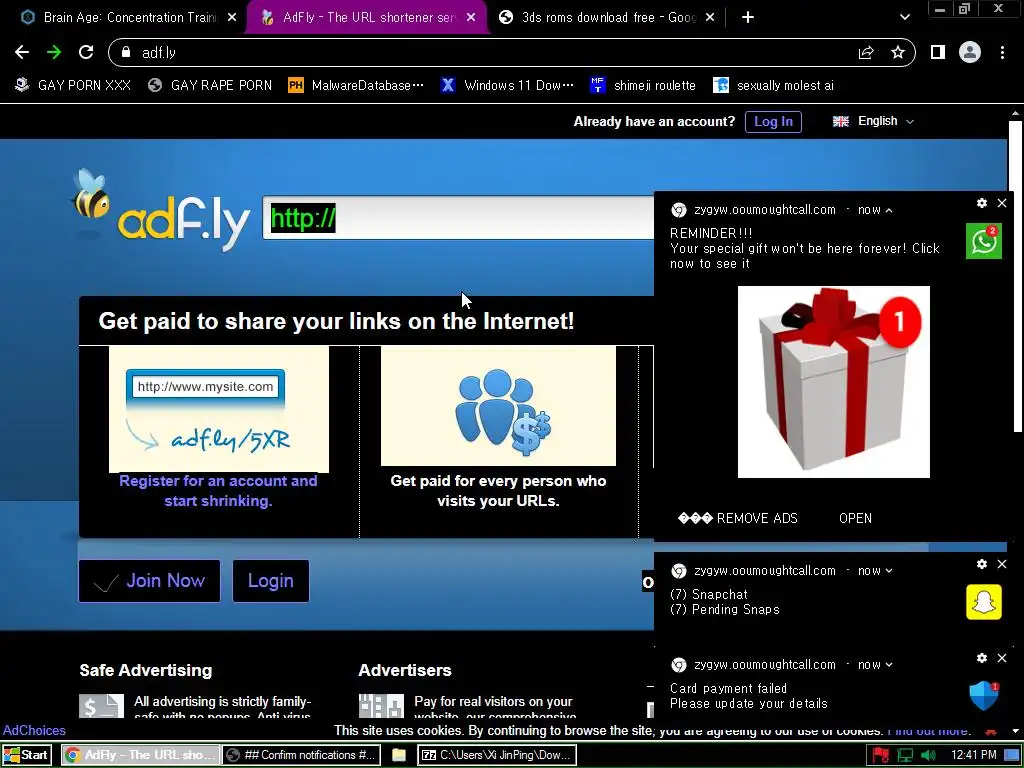Image resolution: width=1024 pixels, height=768 pixels.
Task: Click the blue Login button
Action: [x=270, y=581]
